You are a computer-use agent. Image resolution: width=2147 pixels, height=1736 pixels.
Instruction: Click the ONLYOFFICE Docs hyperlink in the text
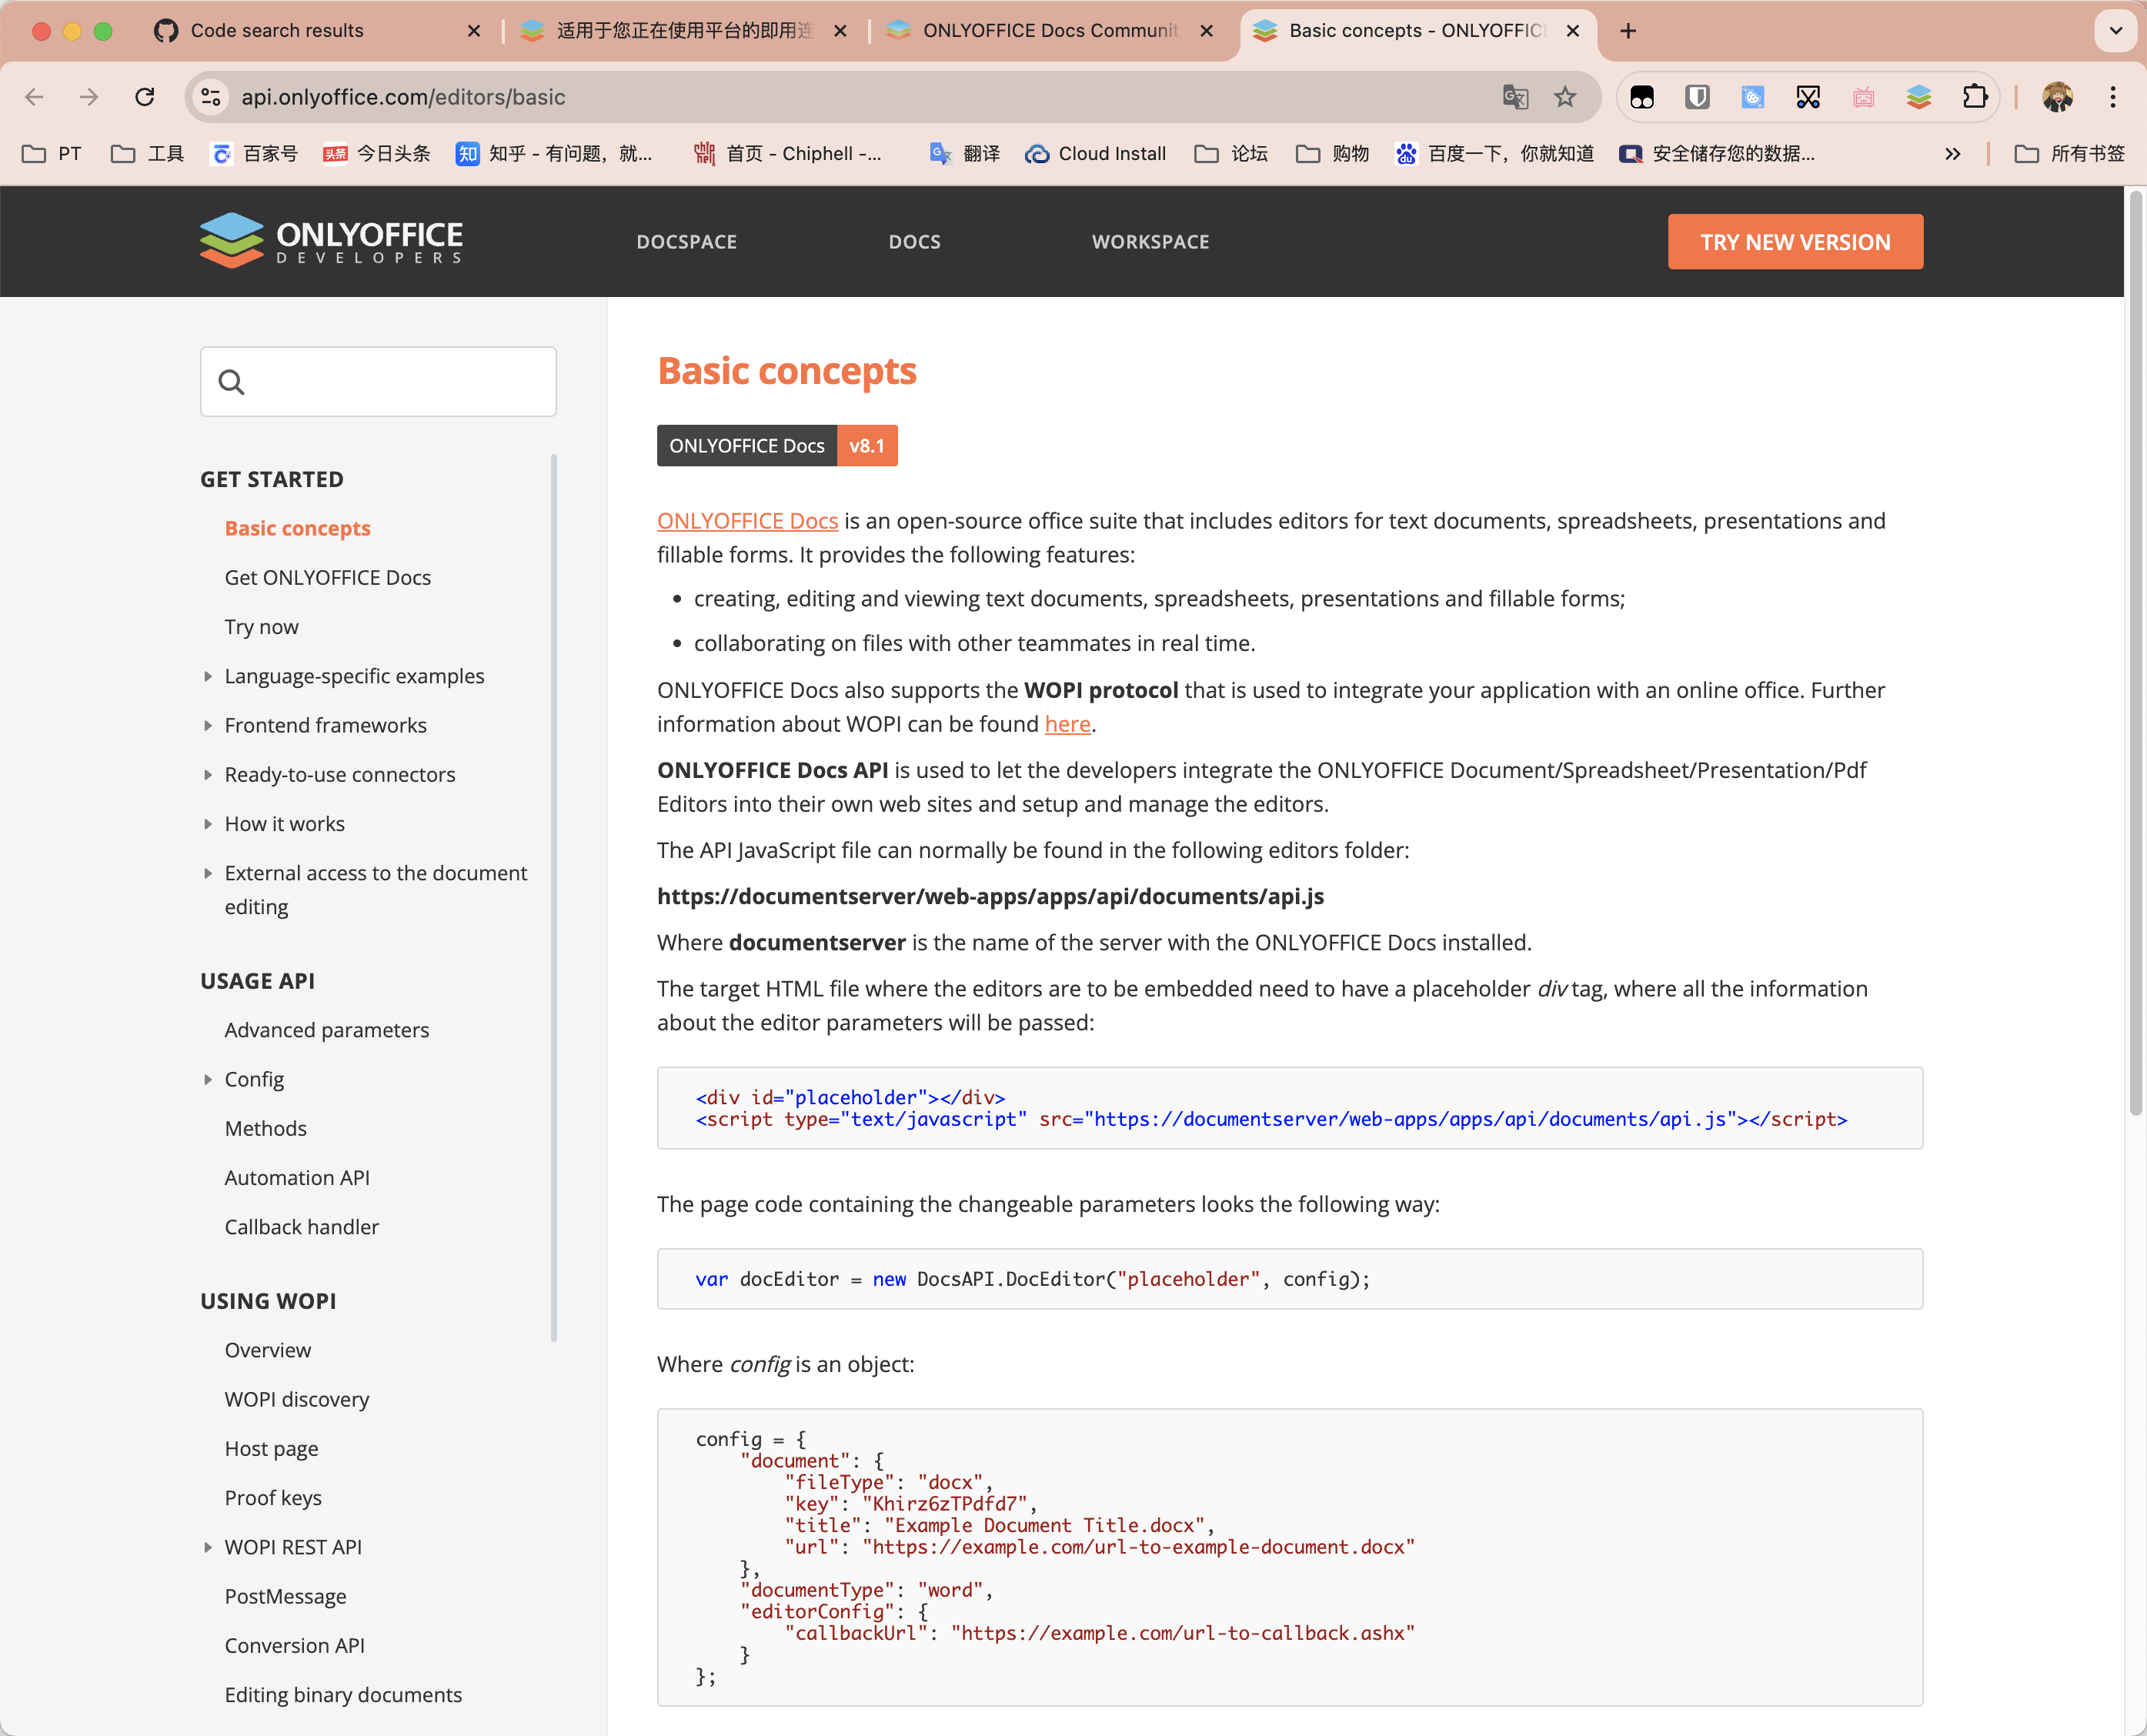click(747, 521)
